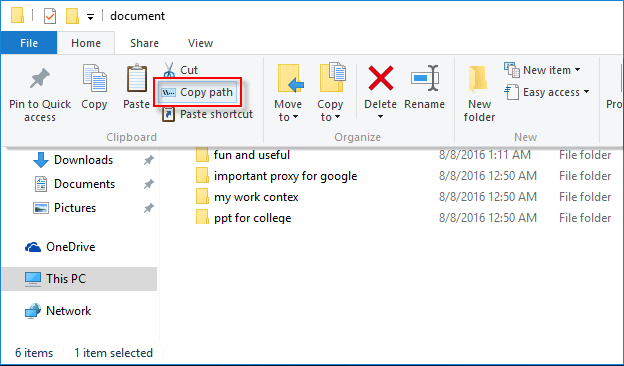Click '6 items' in status bar
The width and height of the screenshot is (624, 366).
[x=34, y=353]
